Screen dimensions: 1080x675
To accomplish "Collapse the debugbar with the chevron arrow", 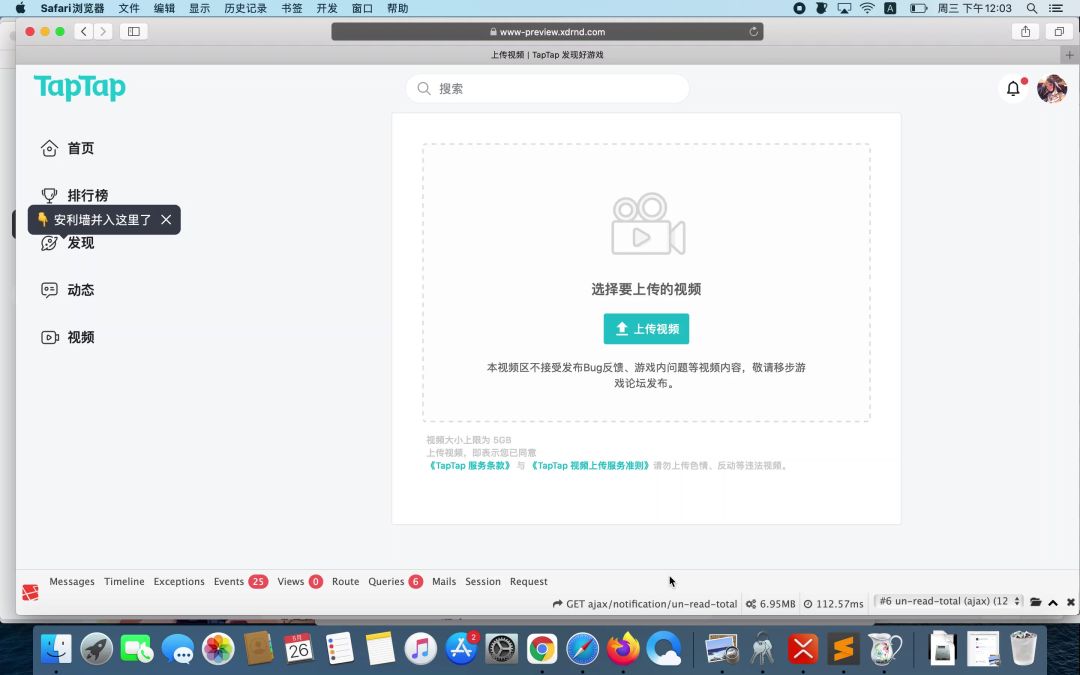I will click(1053, 602).
